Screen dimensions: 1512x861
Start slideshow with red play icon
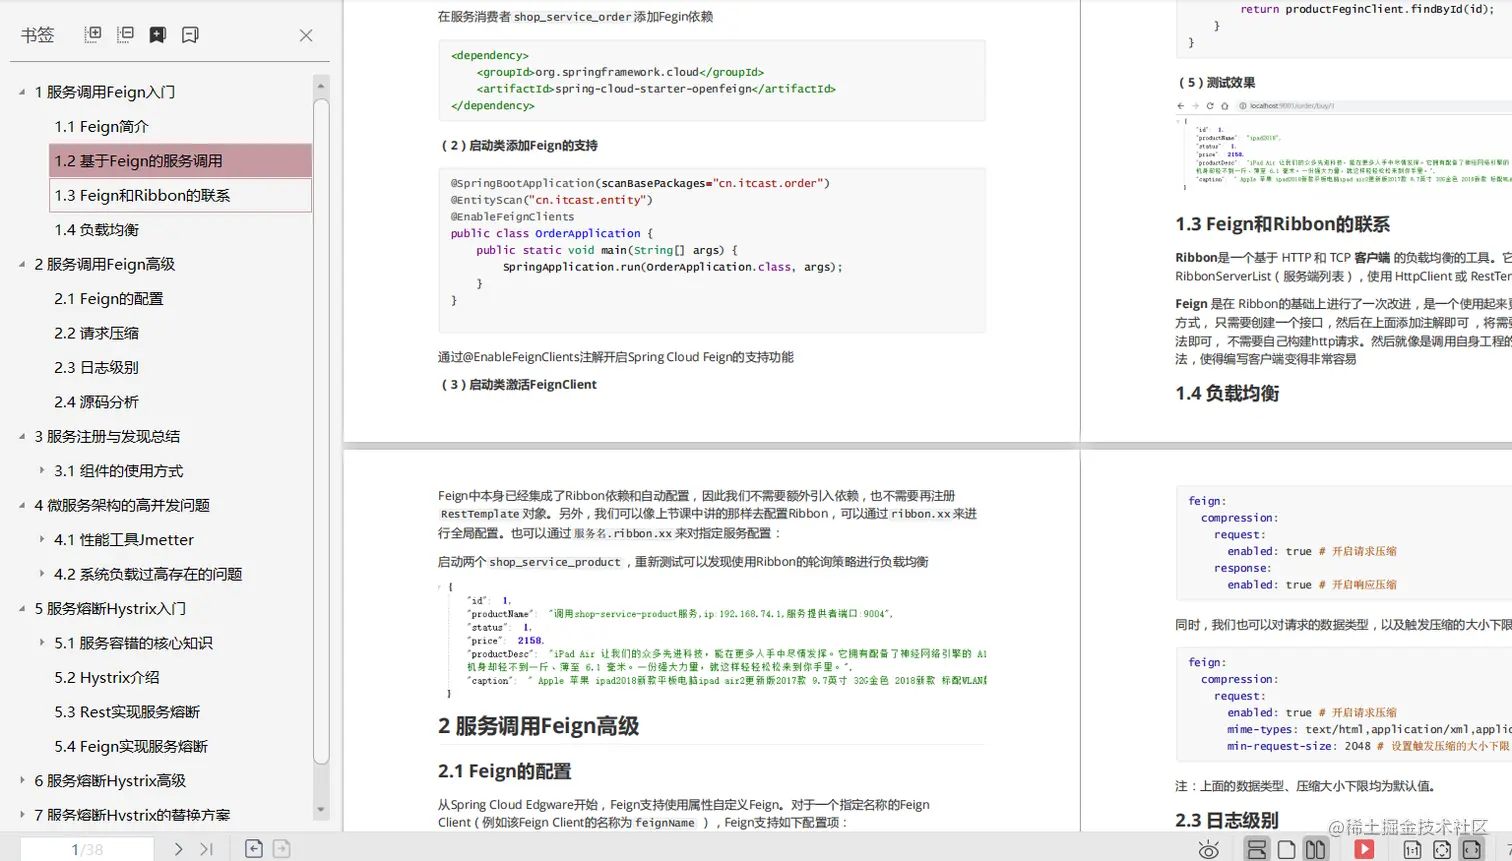pos(1364,849)
